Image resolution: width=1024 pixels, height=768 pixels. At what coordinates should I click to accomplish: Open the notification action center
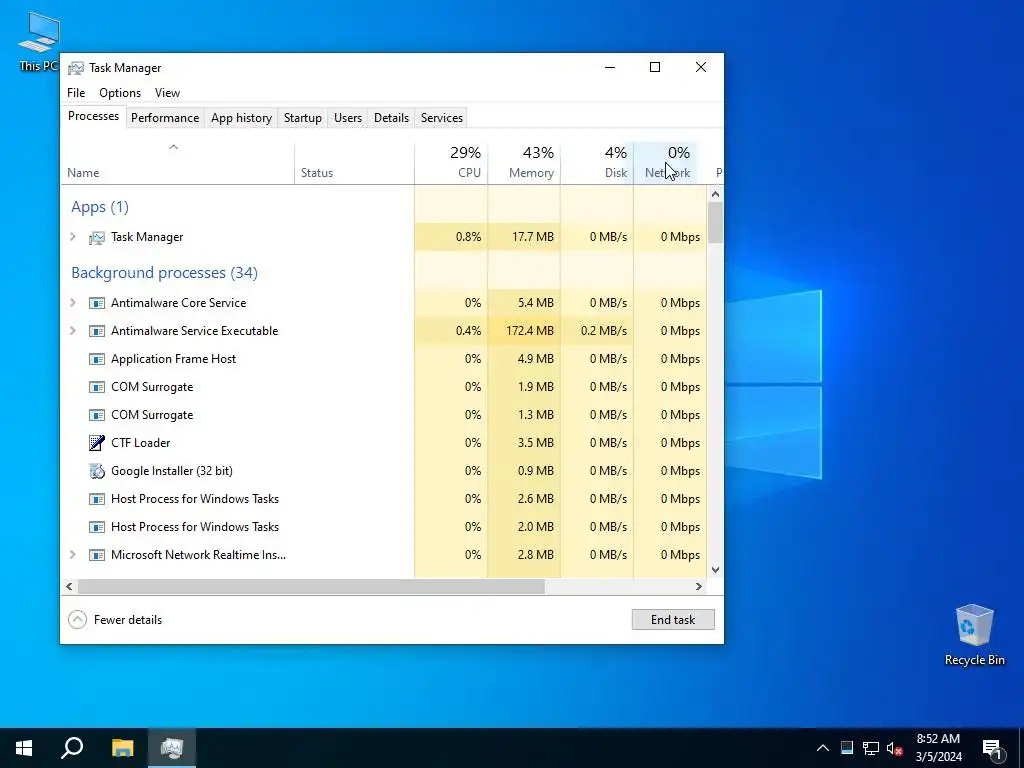pyautogui.click(x=992, y=748)
